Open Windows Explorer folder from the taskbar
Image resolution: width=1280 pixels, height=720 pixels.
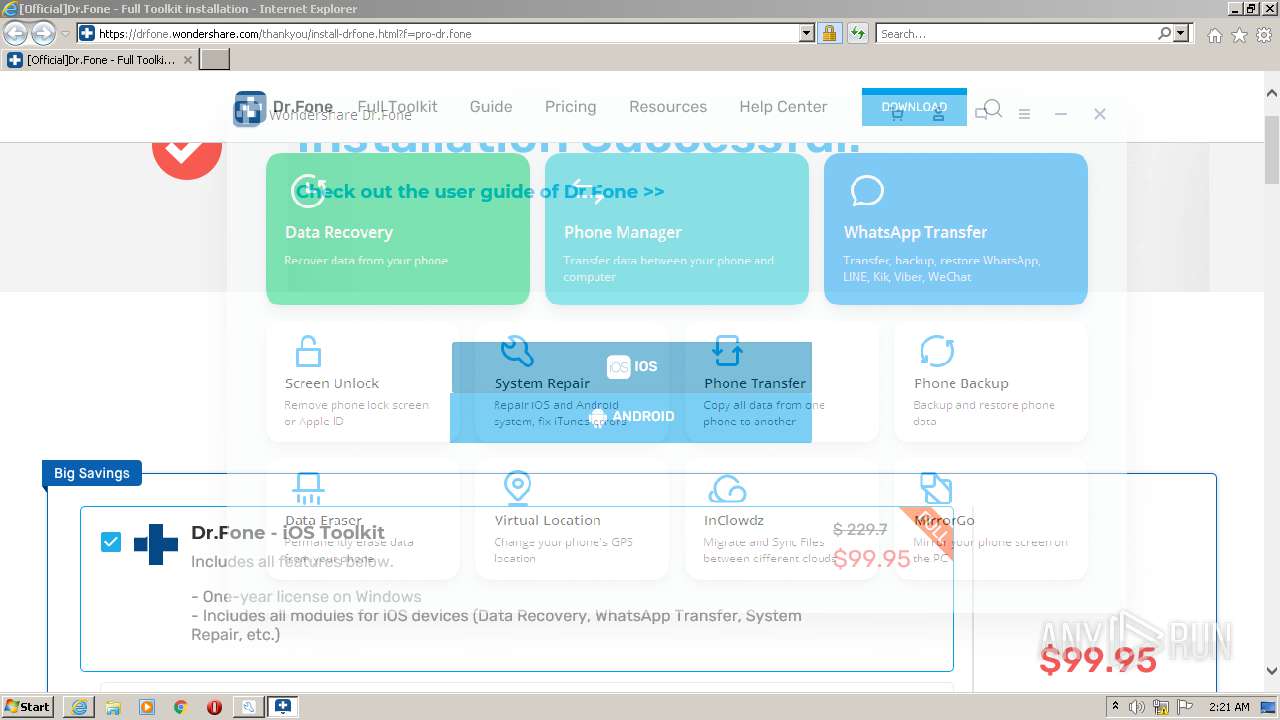click(113, 707)
